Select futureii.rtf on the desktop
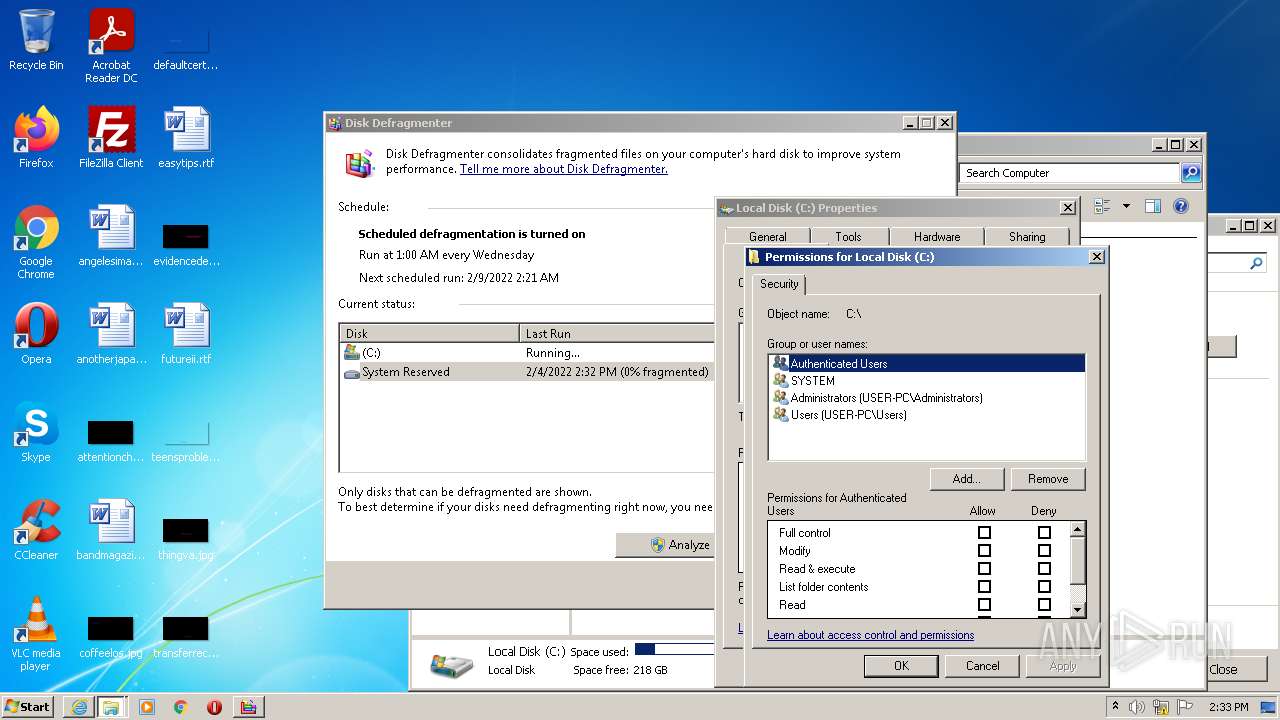This screenshot has height=720, width=1280. (186, 334)
